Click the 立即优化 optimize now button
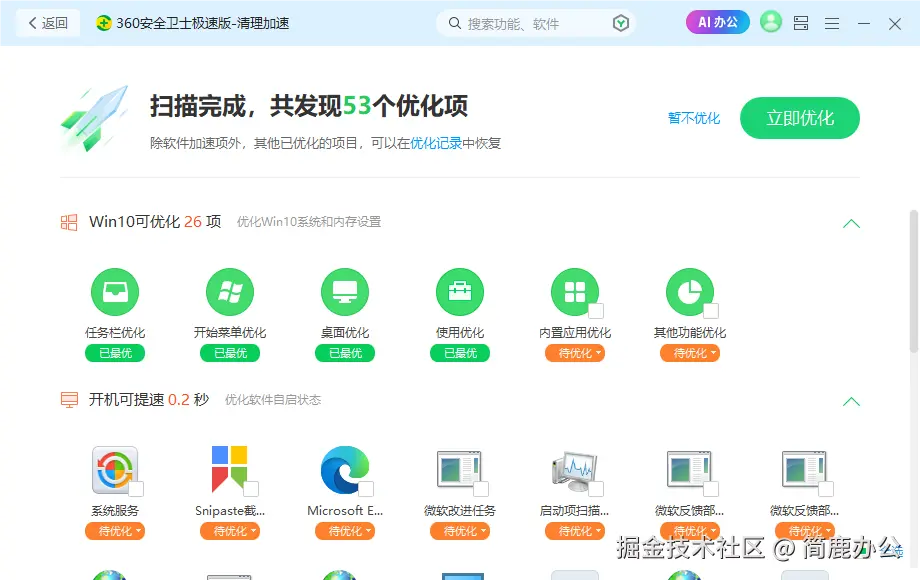The height and width of the screenshot is (580, 920). [x=799, y=118]
